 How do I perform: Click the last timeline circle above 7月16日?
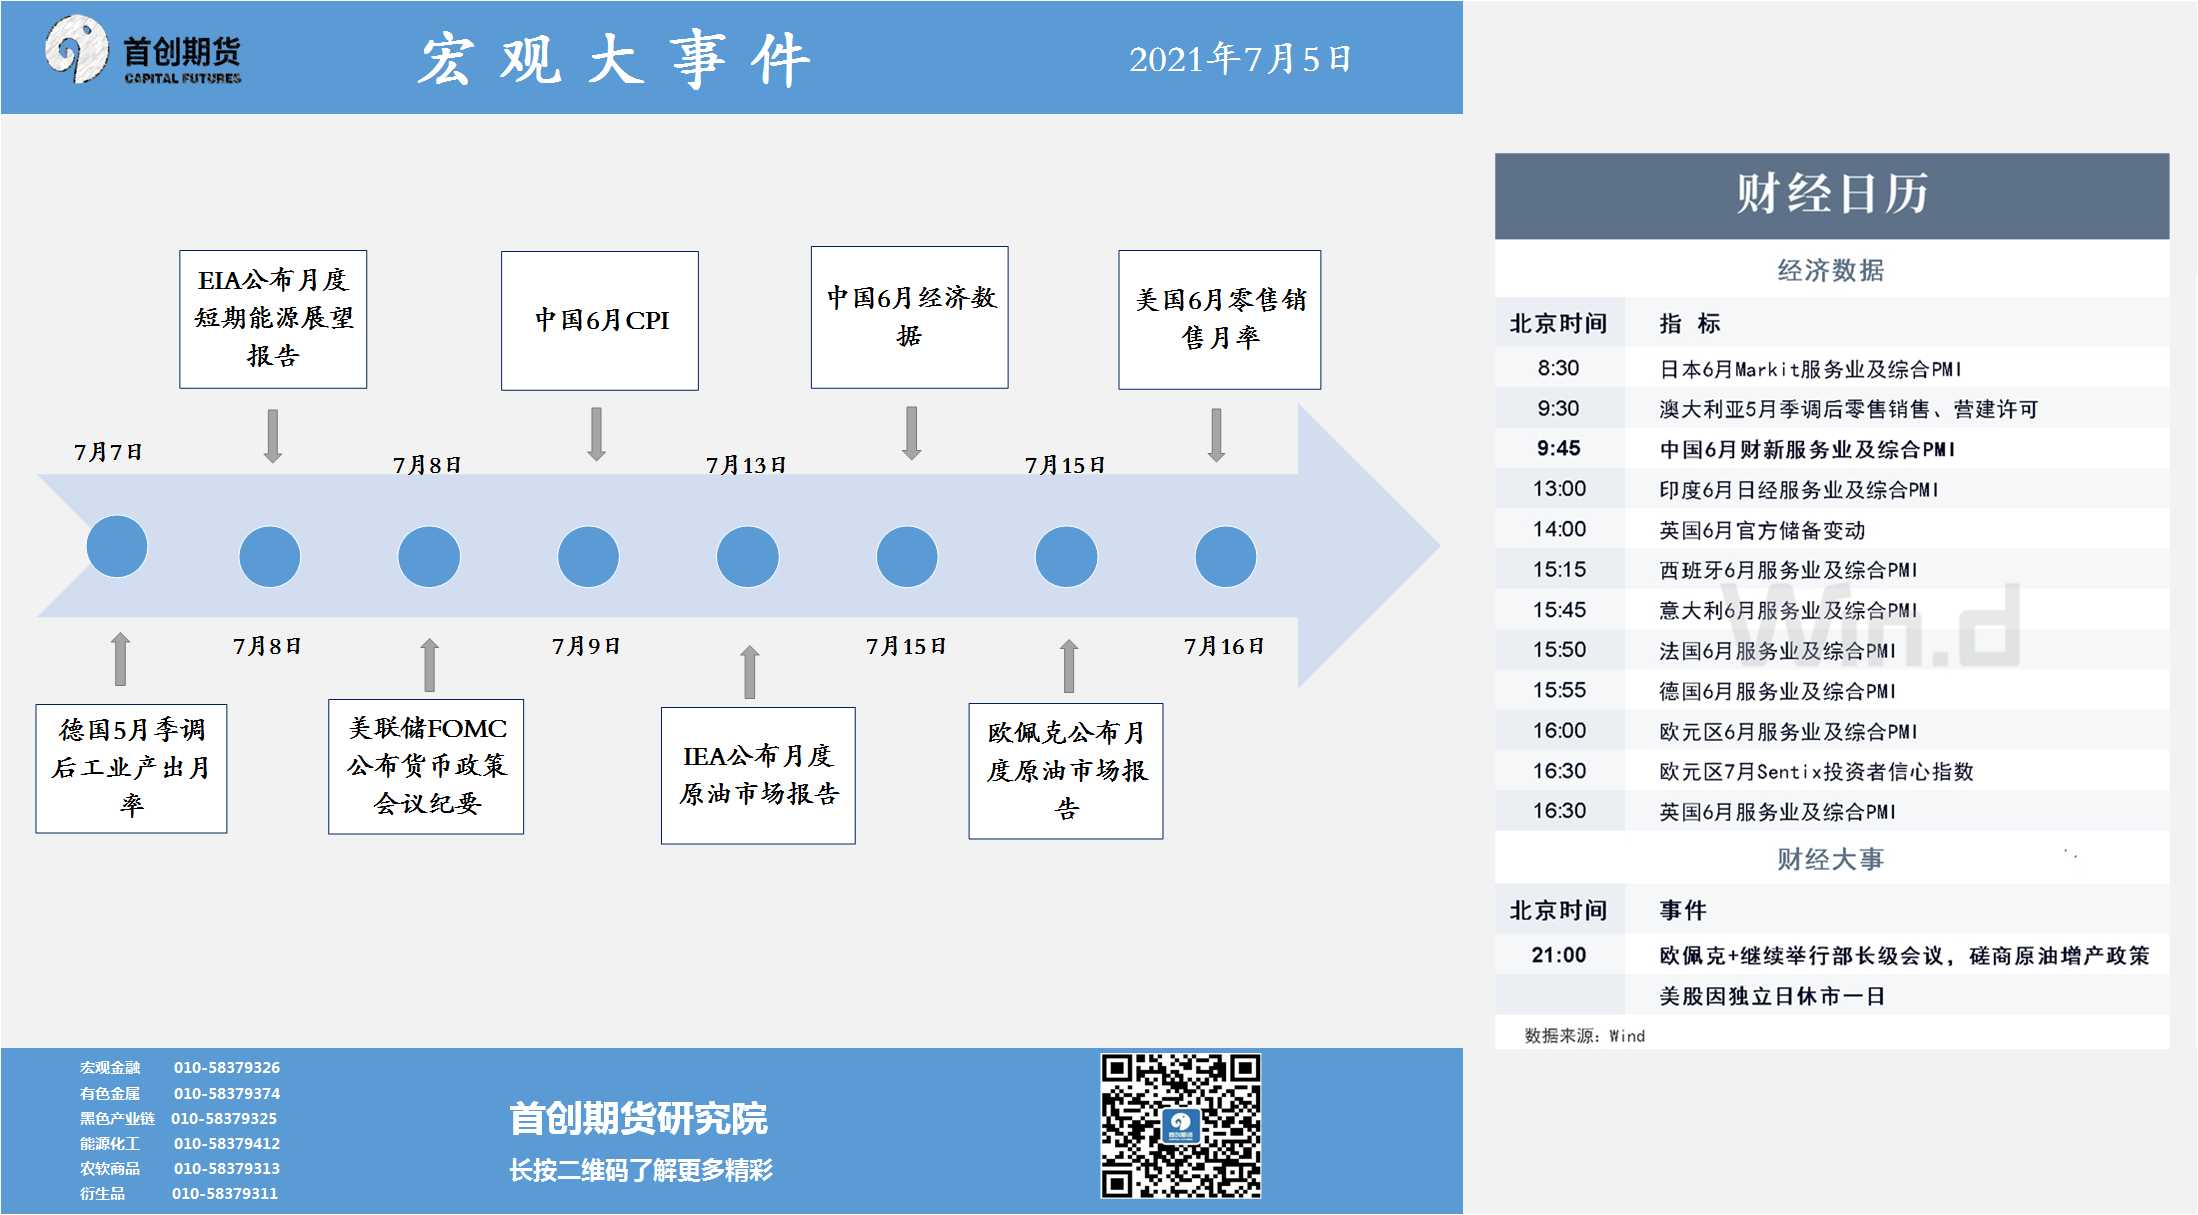point(1225,556)
